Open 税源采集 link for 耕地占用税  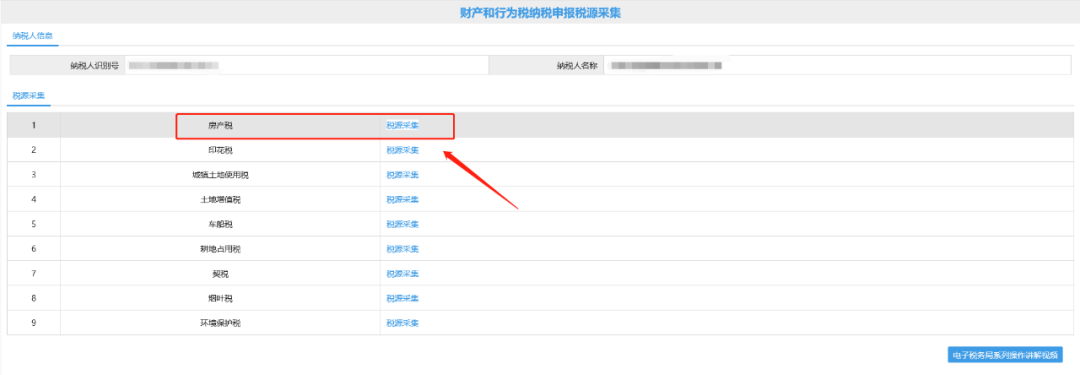point(402,249)
